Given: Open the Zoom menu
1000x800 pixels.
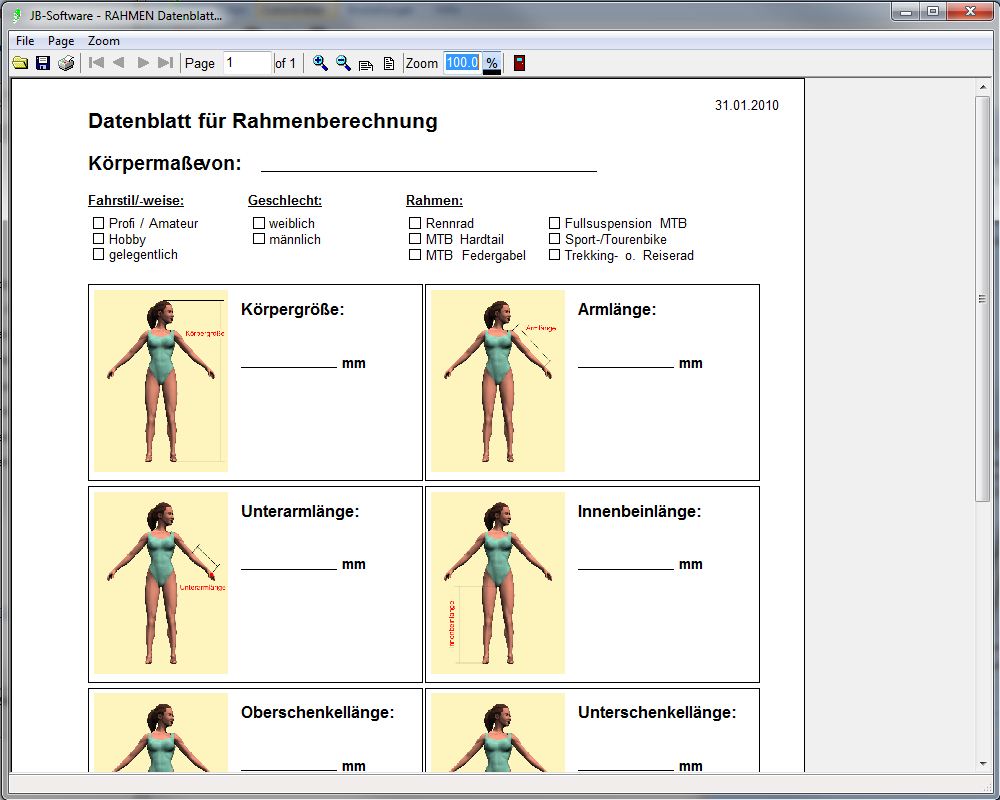Looking at the screenshot, I should [x=103, y=41].
